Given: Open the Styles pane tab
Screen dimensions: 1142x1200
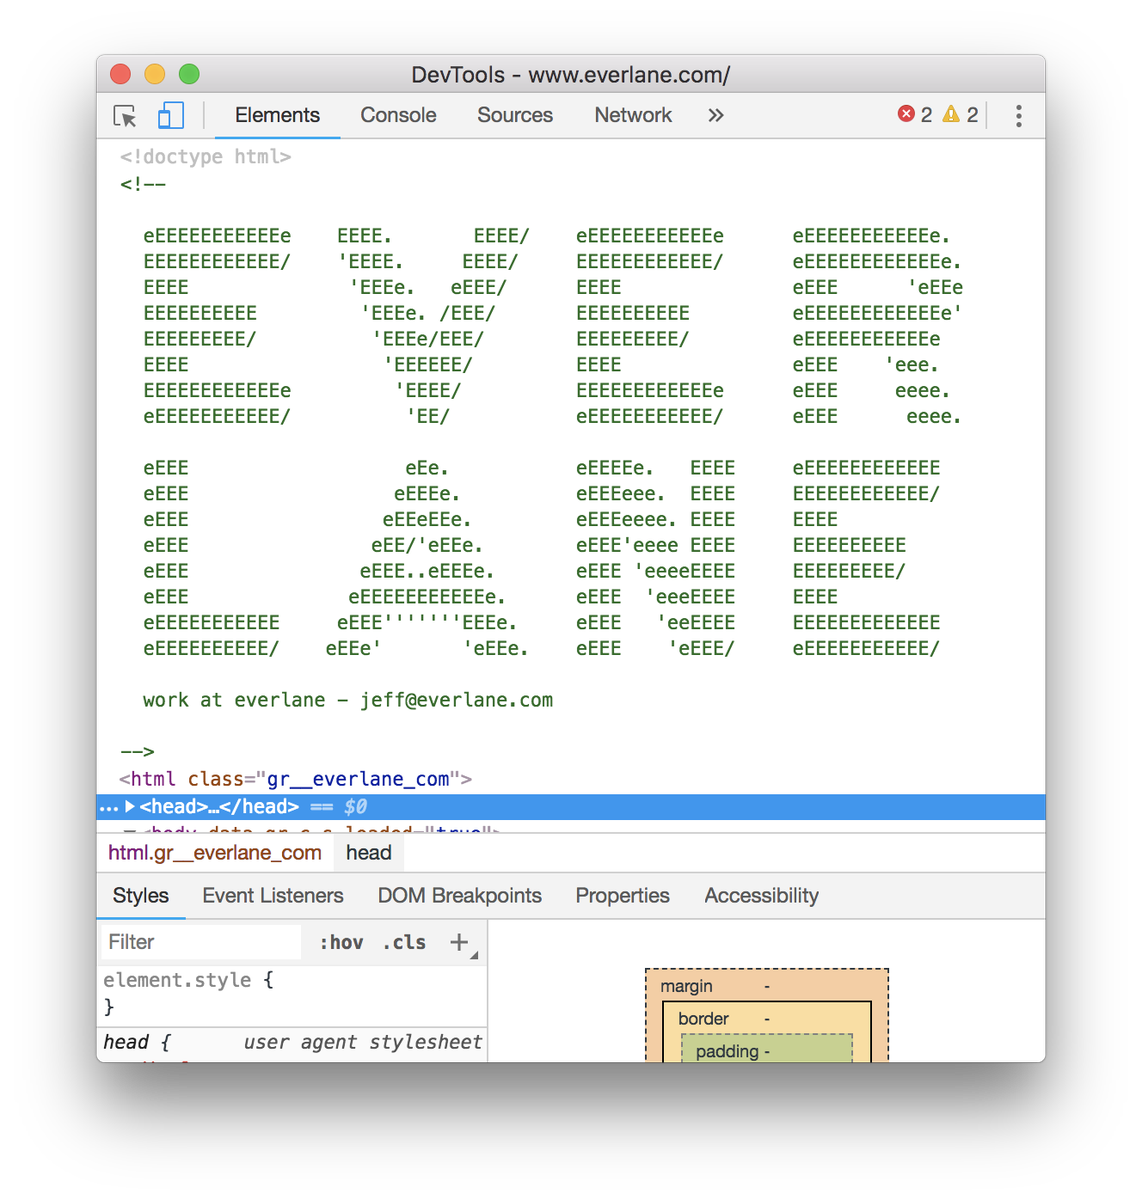Looking at the screenshot, I should click(141, 896).
